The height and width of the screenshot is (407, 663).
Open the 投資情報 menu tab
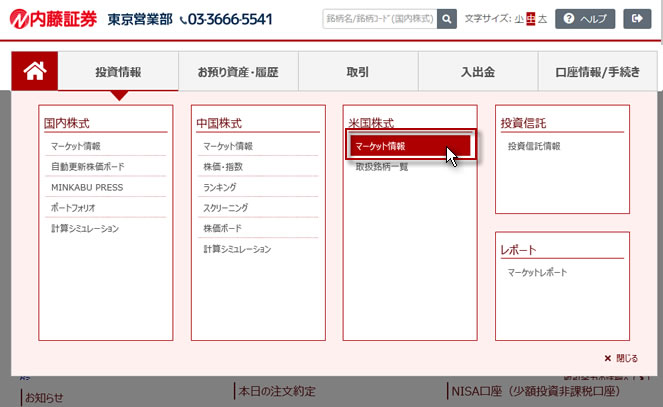[118, 72]
